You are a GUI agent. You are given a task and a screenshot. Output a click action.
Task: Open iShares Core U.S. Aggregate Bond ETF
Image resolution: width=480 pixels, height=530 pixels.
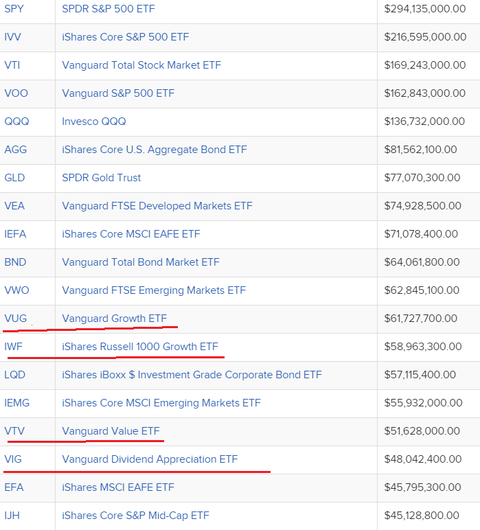click(154, 149)
